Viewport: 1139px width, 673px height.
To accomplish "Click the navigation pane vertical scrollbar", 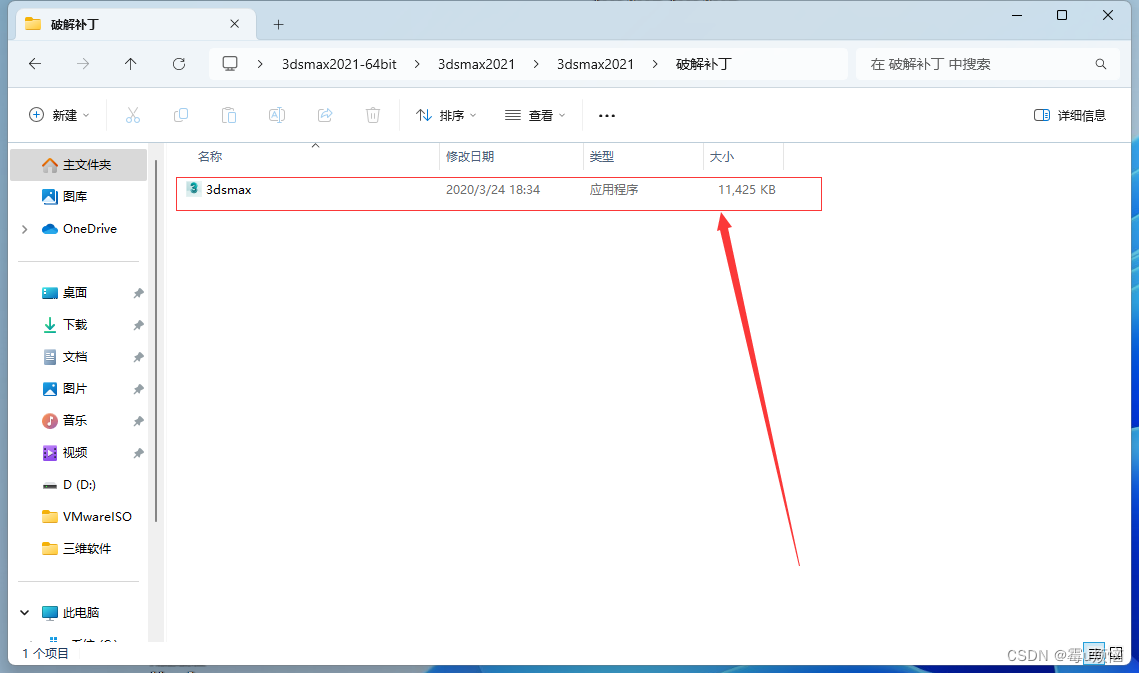I will (156, 340).
